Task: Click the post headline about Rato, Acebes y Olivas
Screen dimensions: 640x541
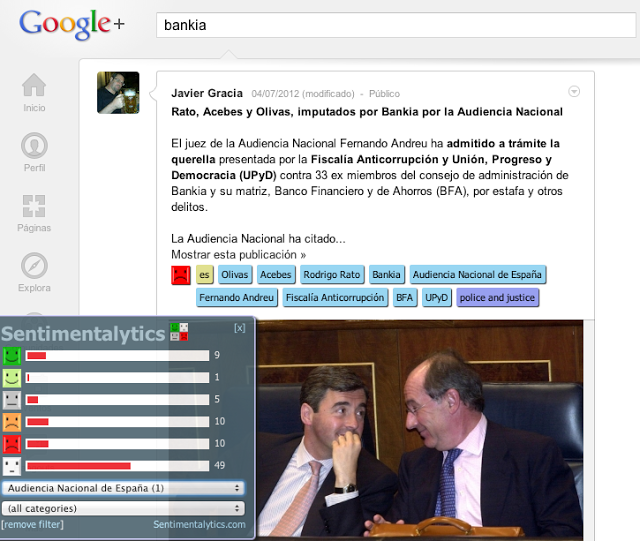Action: pos(367,112)
